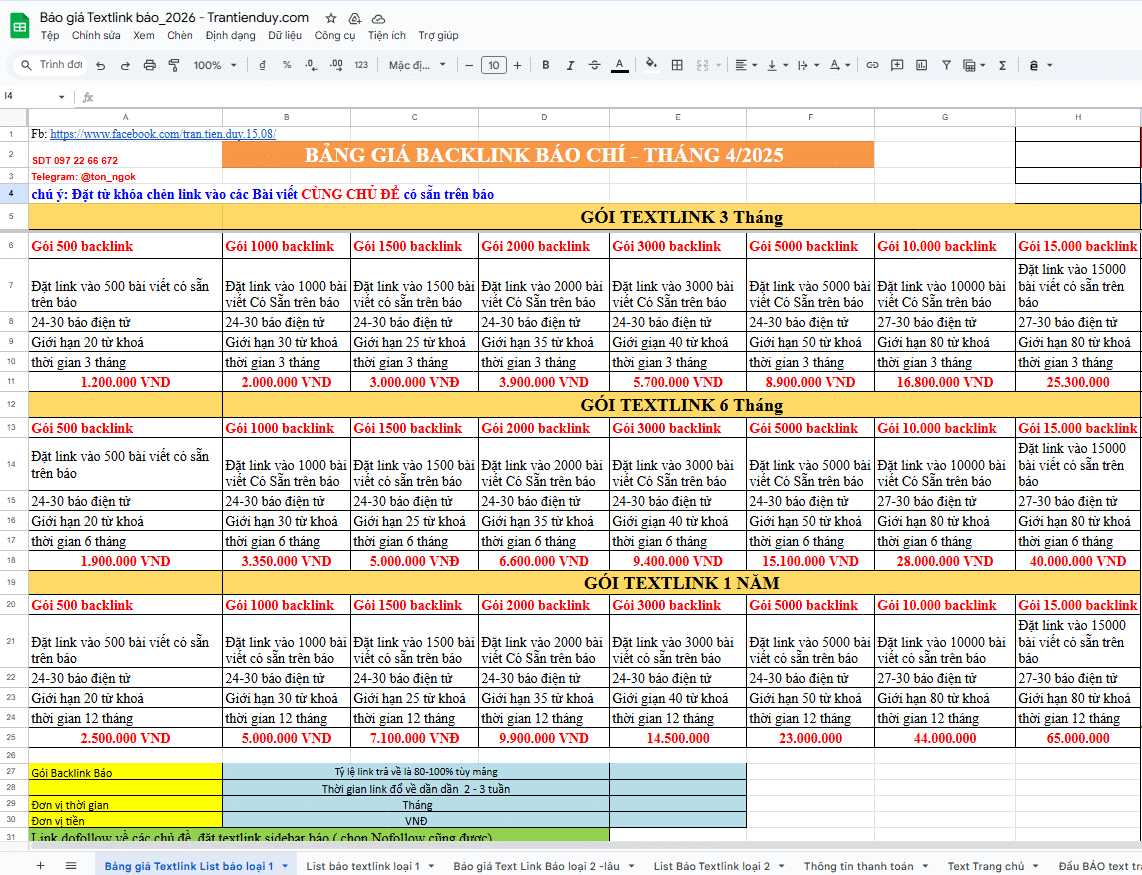Viewport: 1142px width, 875px height.
Task: Star this spreadsheet document
Action: (x=331, y=18)
